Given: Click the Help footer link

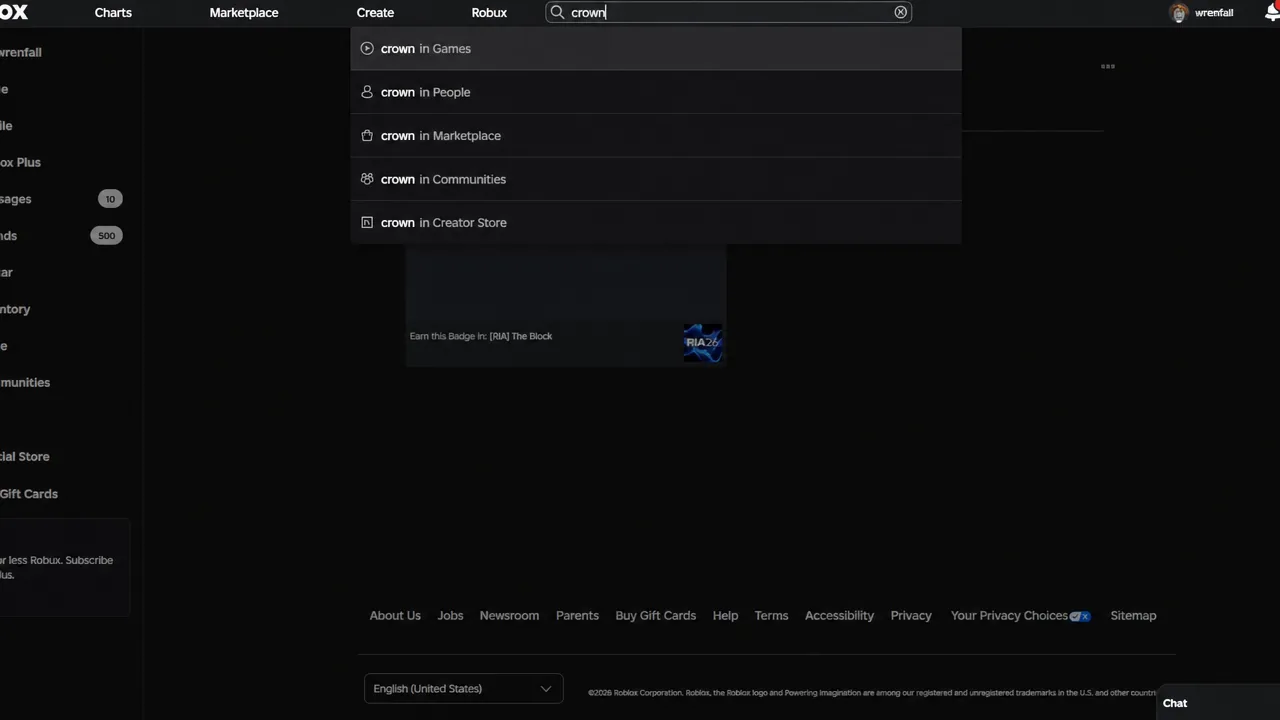Looking at the screenshot, I should (x=725, y=615).
